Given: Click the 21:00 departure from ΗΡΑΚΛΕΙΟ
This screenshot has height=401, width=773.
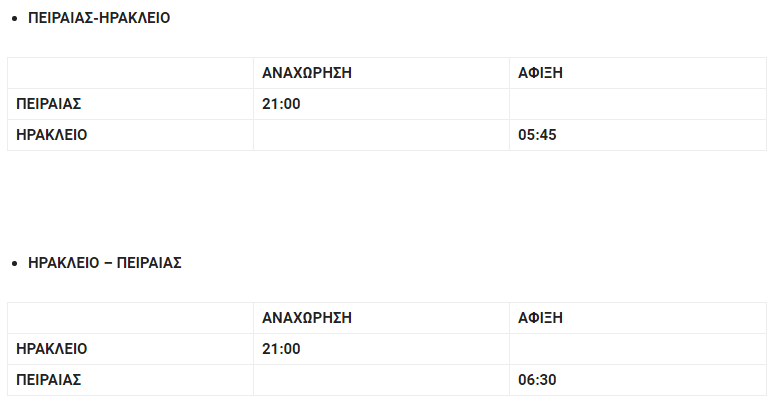Looking at the screenshot, I should [x=281, y=349].
